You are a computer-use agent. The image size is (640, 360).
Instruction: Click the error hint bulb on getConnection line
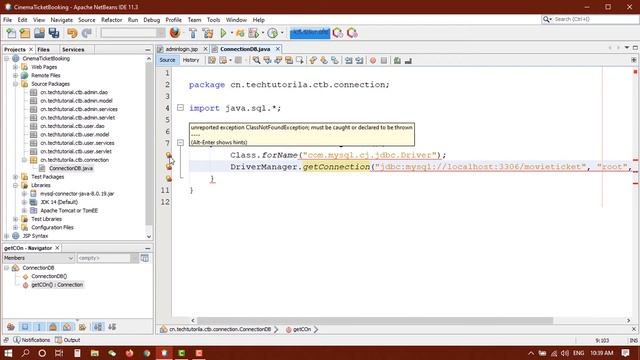169,167
